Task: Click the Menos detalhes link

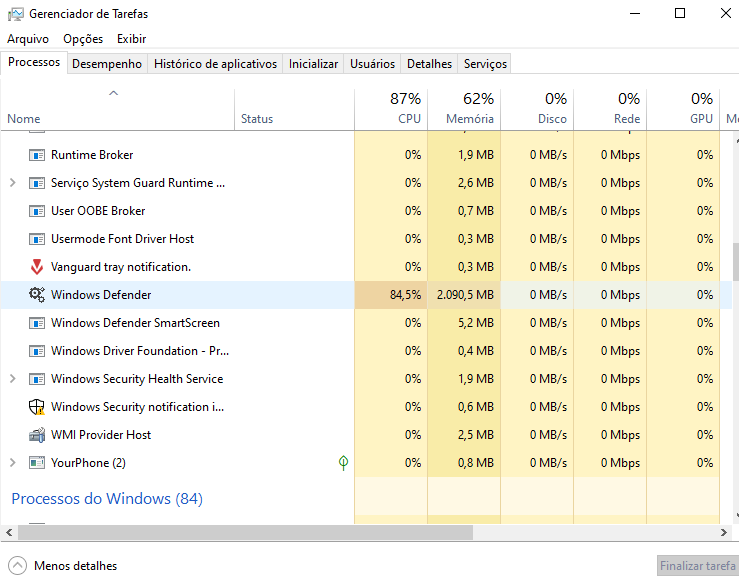Action: point(75,566)
